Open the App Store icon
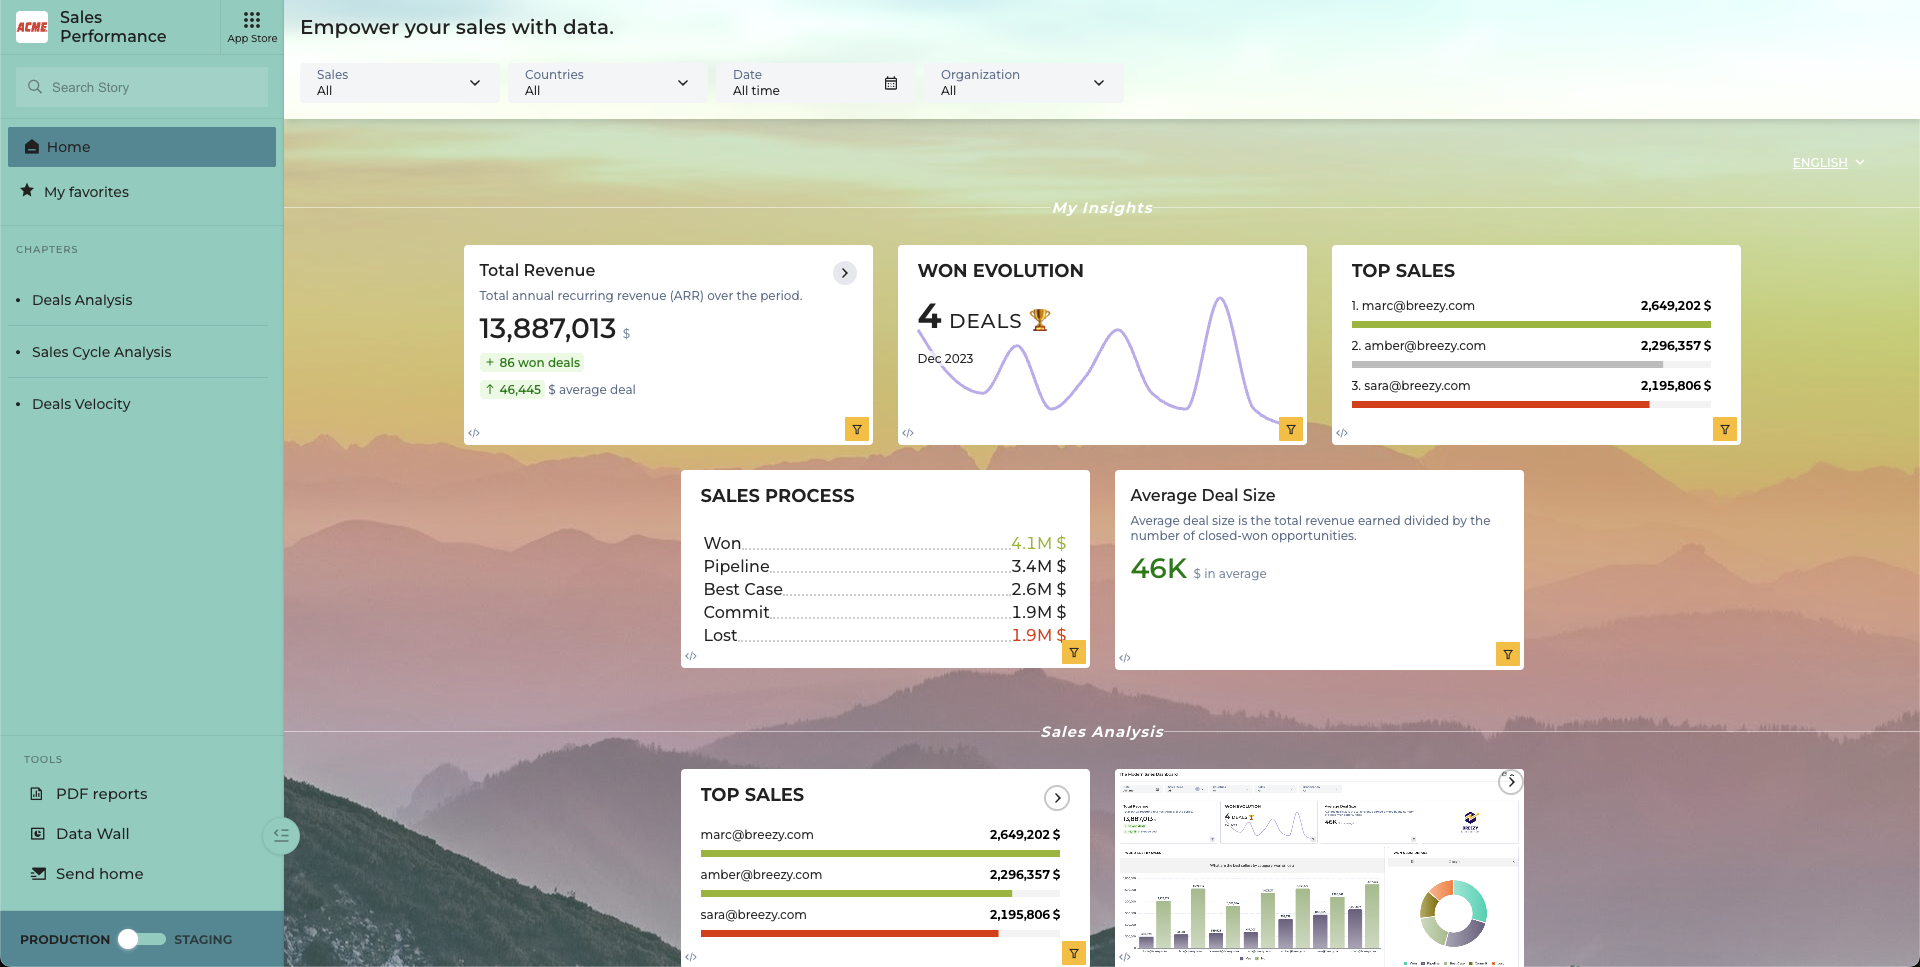Screen dimensions: 1920x967 pyautogui.click(x=251, y=21)
